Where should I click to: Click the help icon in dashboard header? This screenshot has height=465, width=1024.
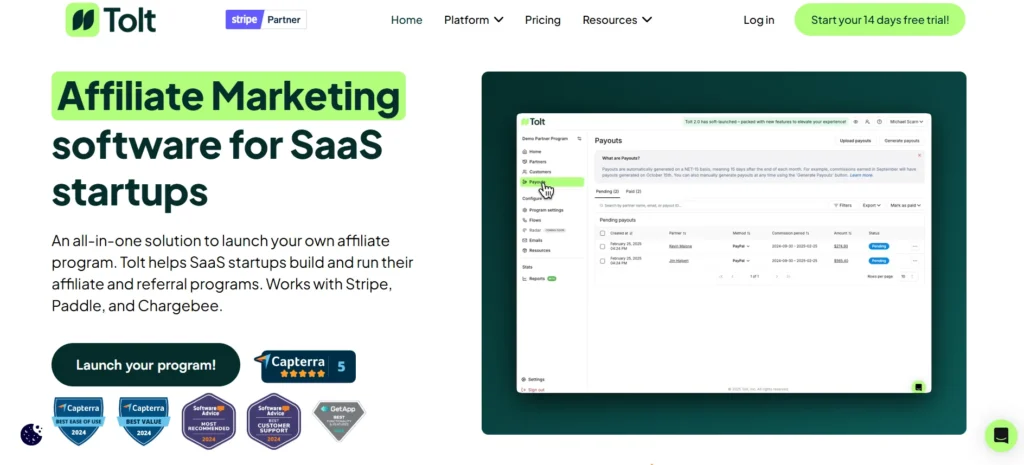pyautogui.click(x=879, y=121)
